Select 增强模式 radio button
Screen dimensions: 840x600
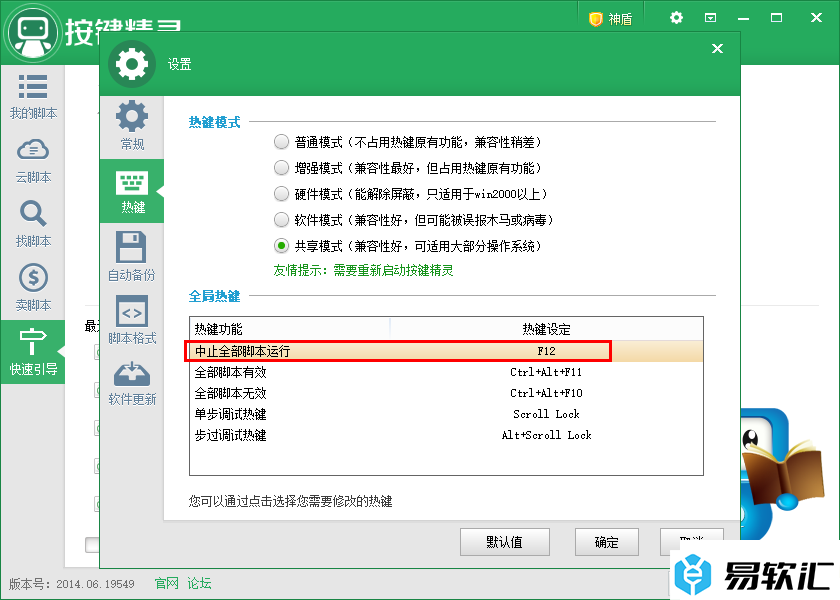281,168
